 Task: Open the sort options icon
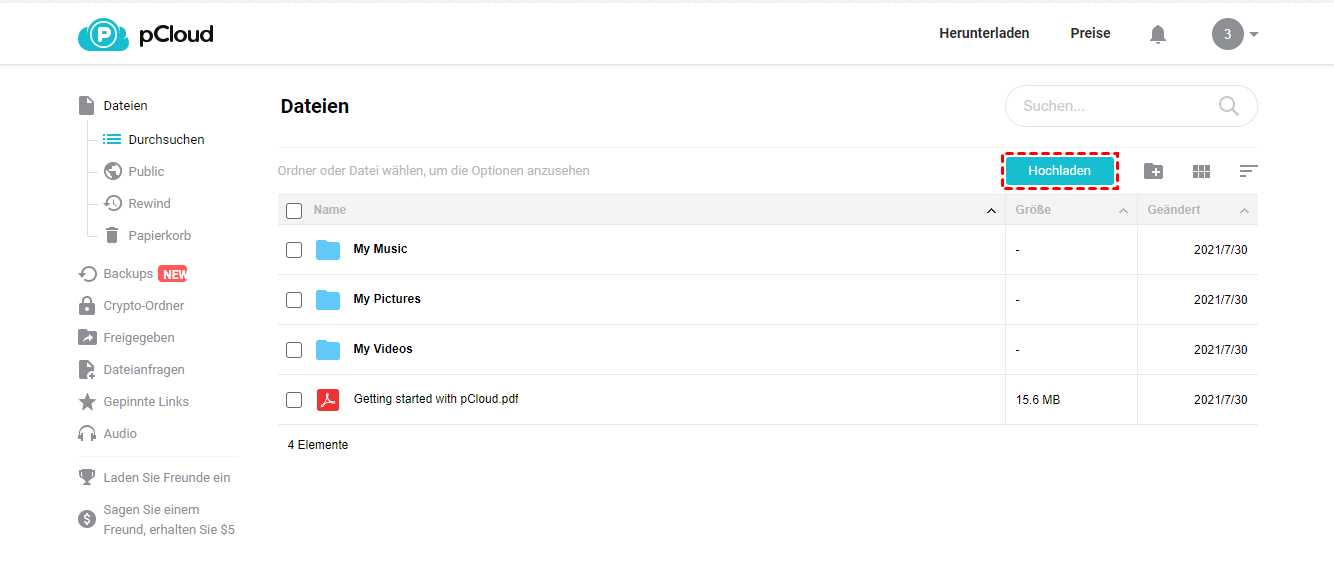click(x=1248, y=171)
